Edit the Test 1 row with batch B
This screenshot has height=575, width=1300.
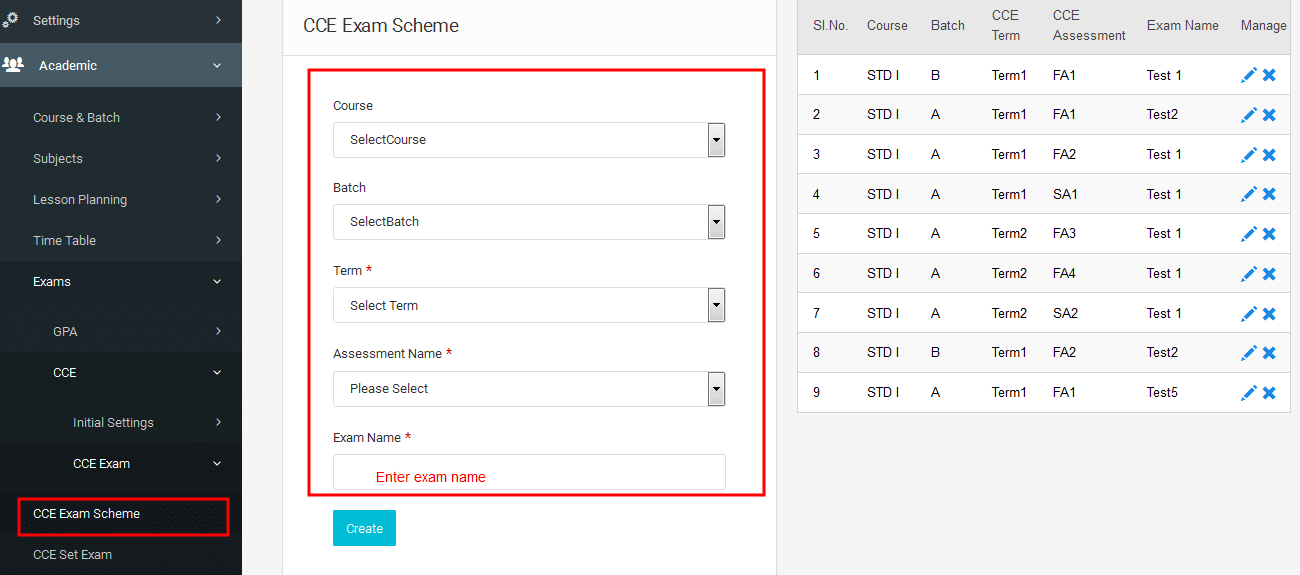[1249, 75]
